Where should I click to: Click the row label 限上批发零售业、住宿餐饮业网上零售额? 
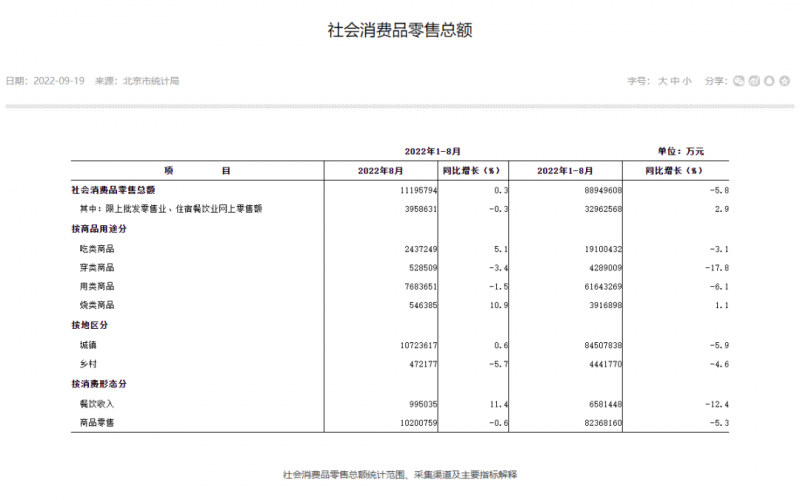(x=184, y=209)
